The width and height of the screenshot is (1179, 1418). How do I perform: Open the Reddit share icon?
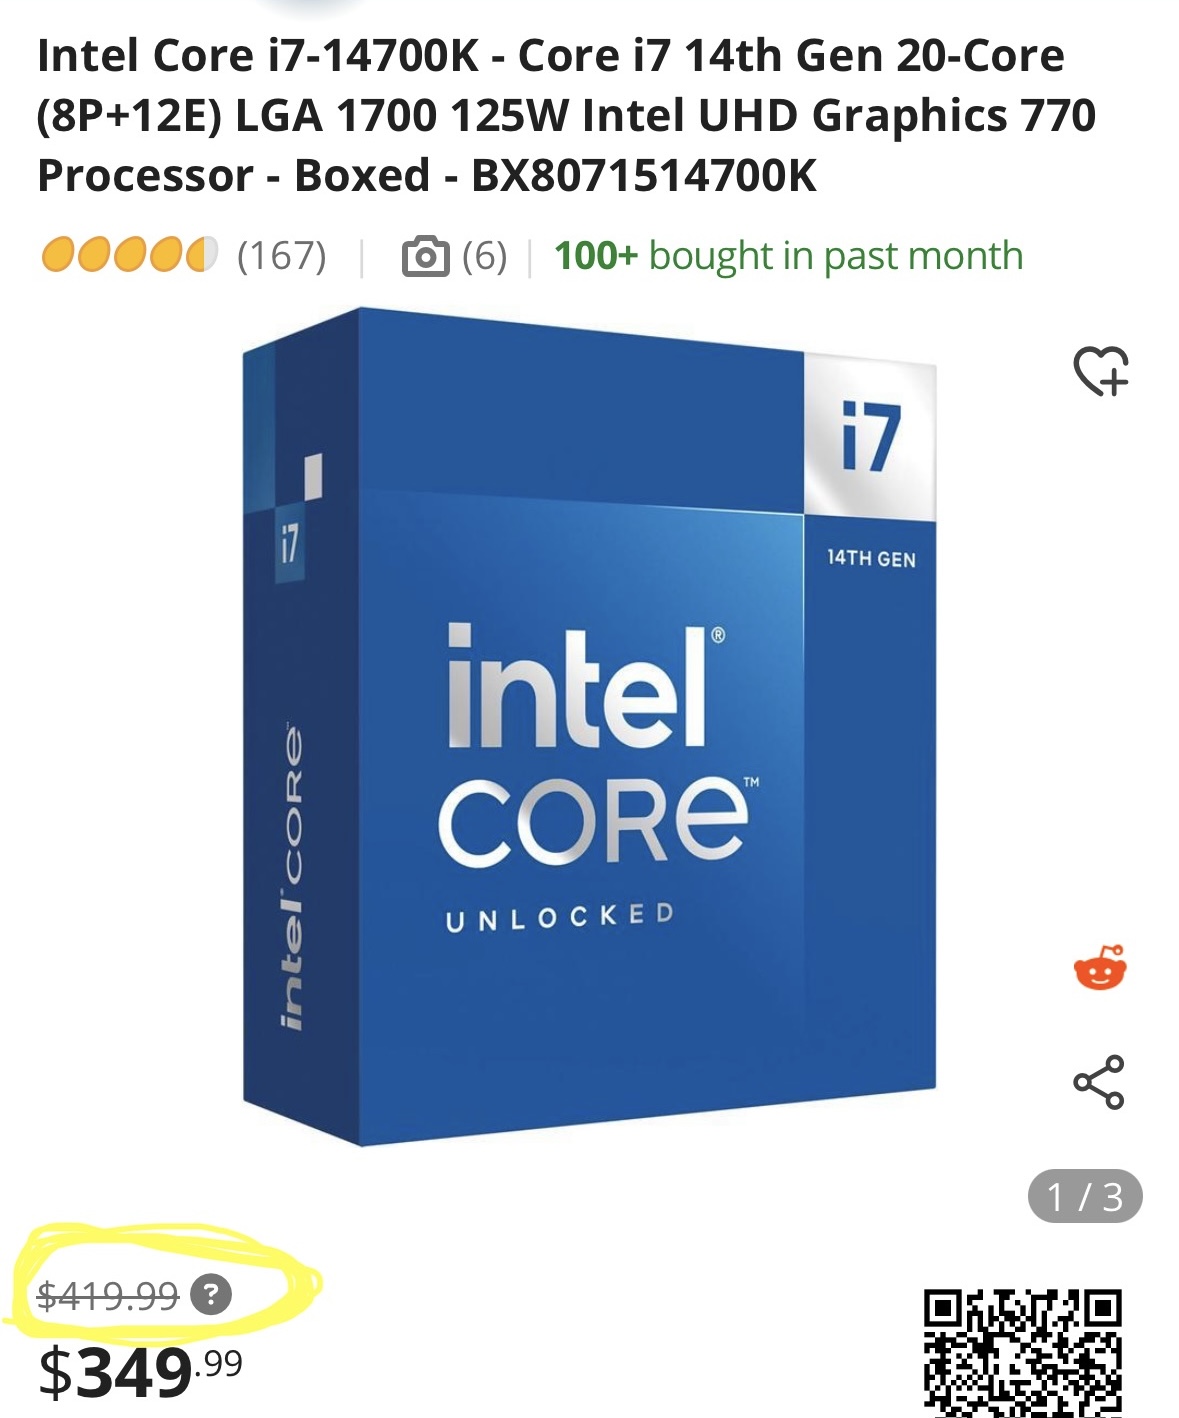click(x=1100, y=967)
